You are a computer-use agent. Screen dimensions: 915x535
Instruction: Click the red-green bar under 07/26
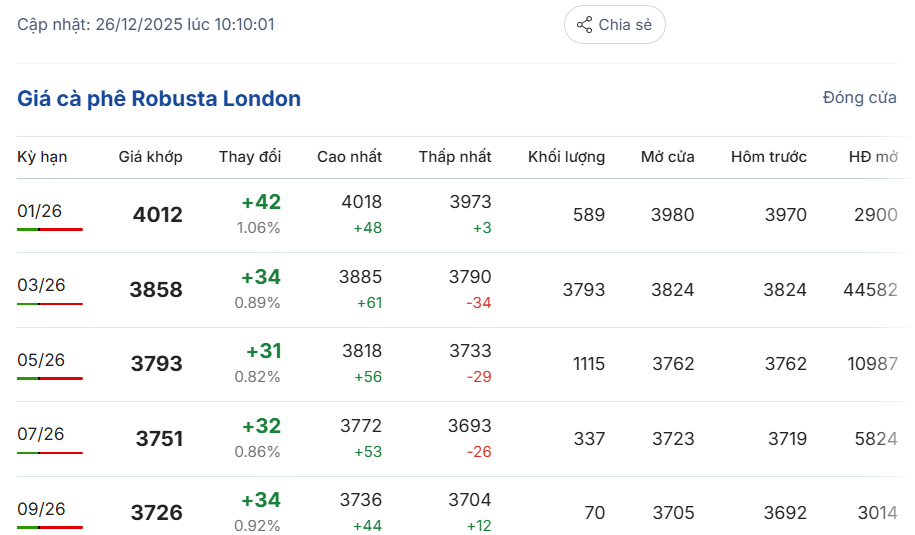(50, 453)
